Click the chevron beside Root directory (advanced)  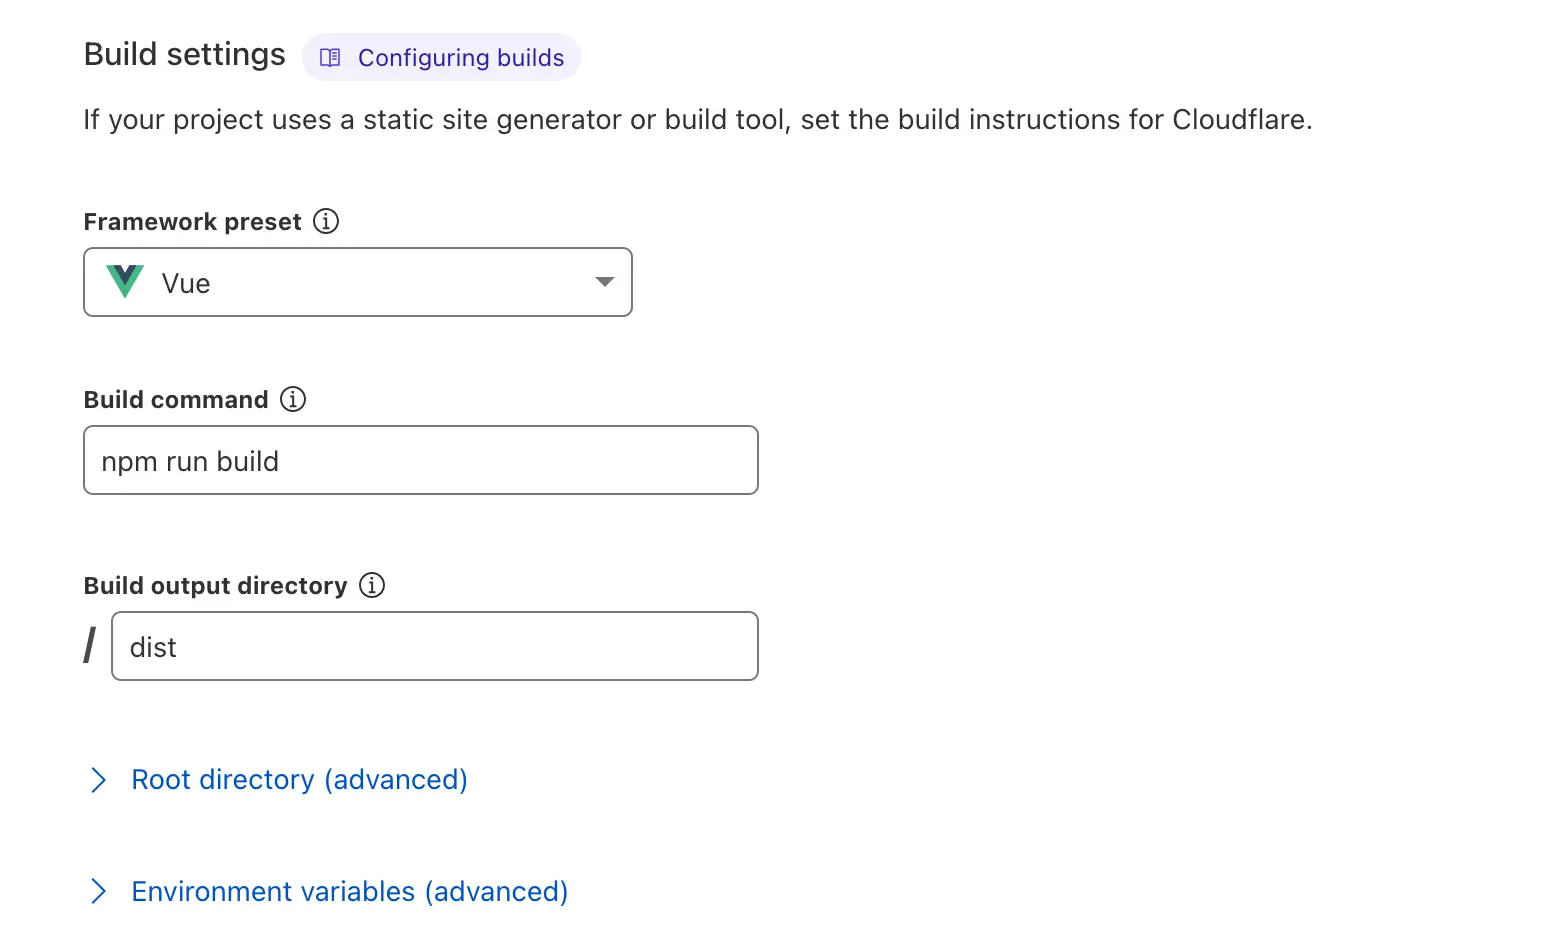(x=98, y=780)
